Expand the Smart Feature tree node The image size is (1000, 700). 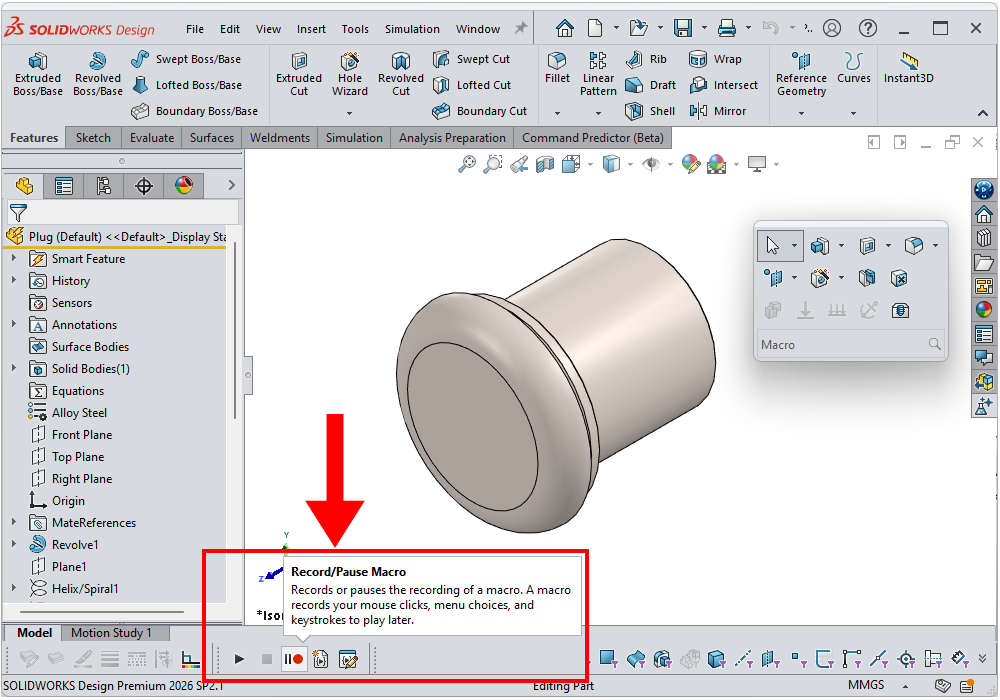click(14, 258)
